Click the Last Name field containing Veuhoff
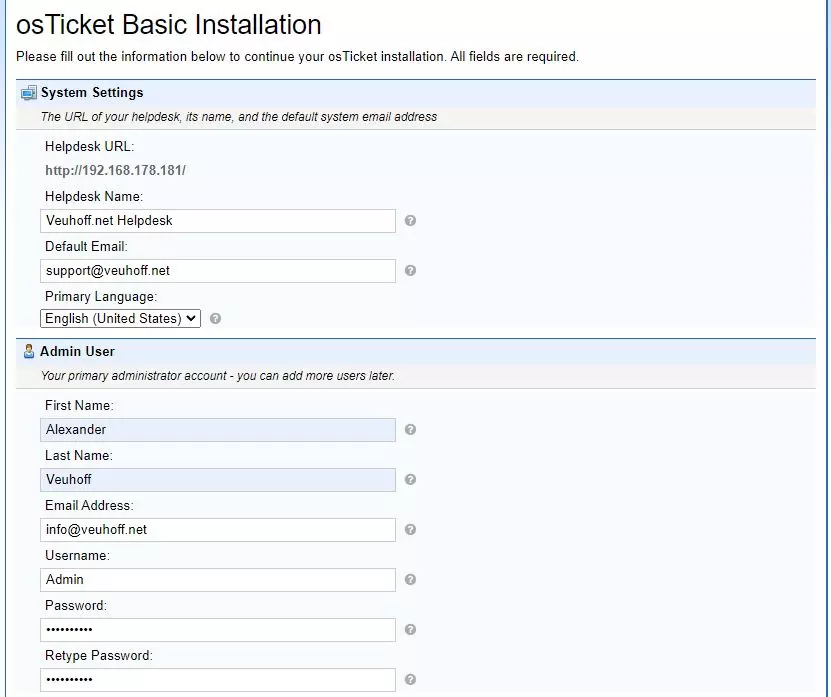 218,480
